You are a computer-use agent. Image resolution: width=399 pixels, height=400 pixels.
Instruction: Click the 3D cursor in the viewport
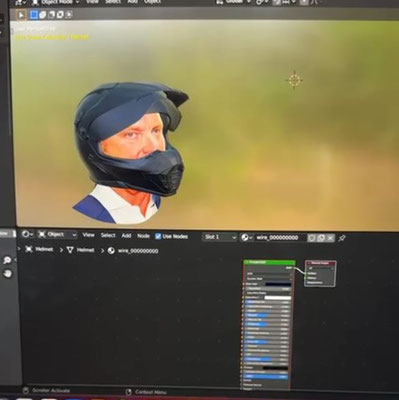[294, 80]
